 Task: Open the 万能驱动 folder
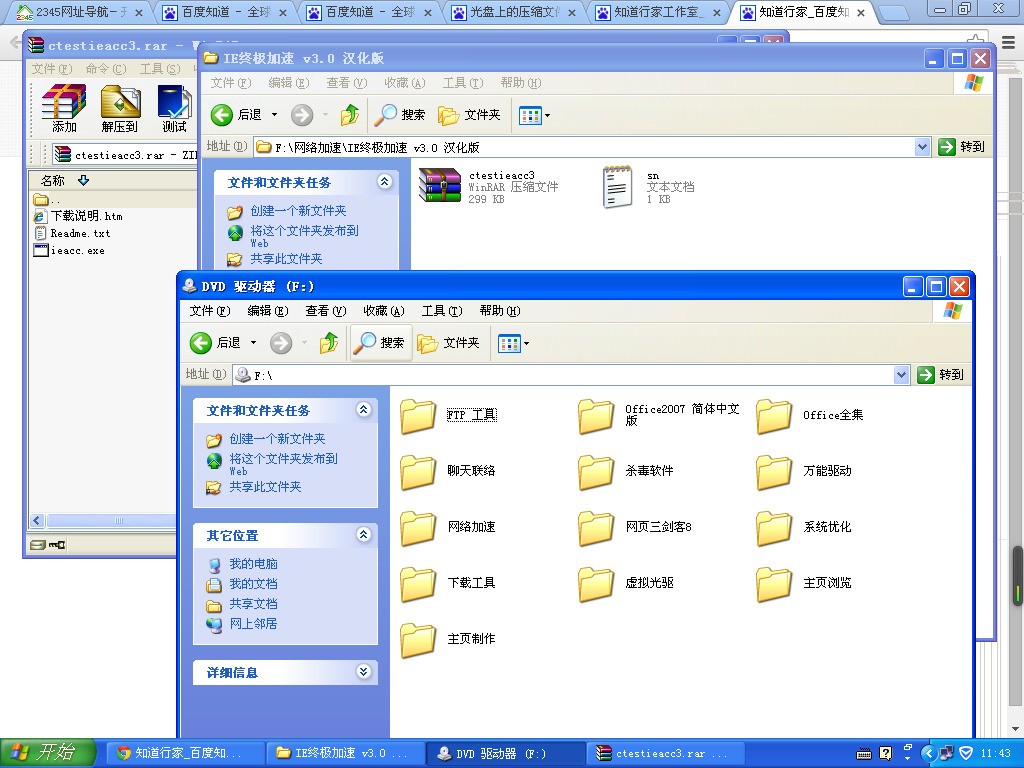pos(775,471)
